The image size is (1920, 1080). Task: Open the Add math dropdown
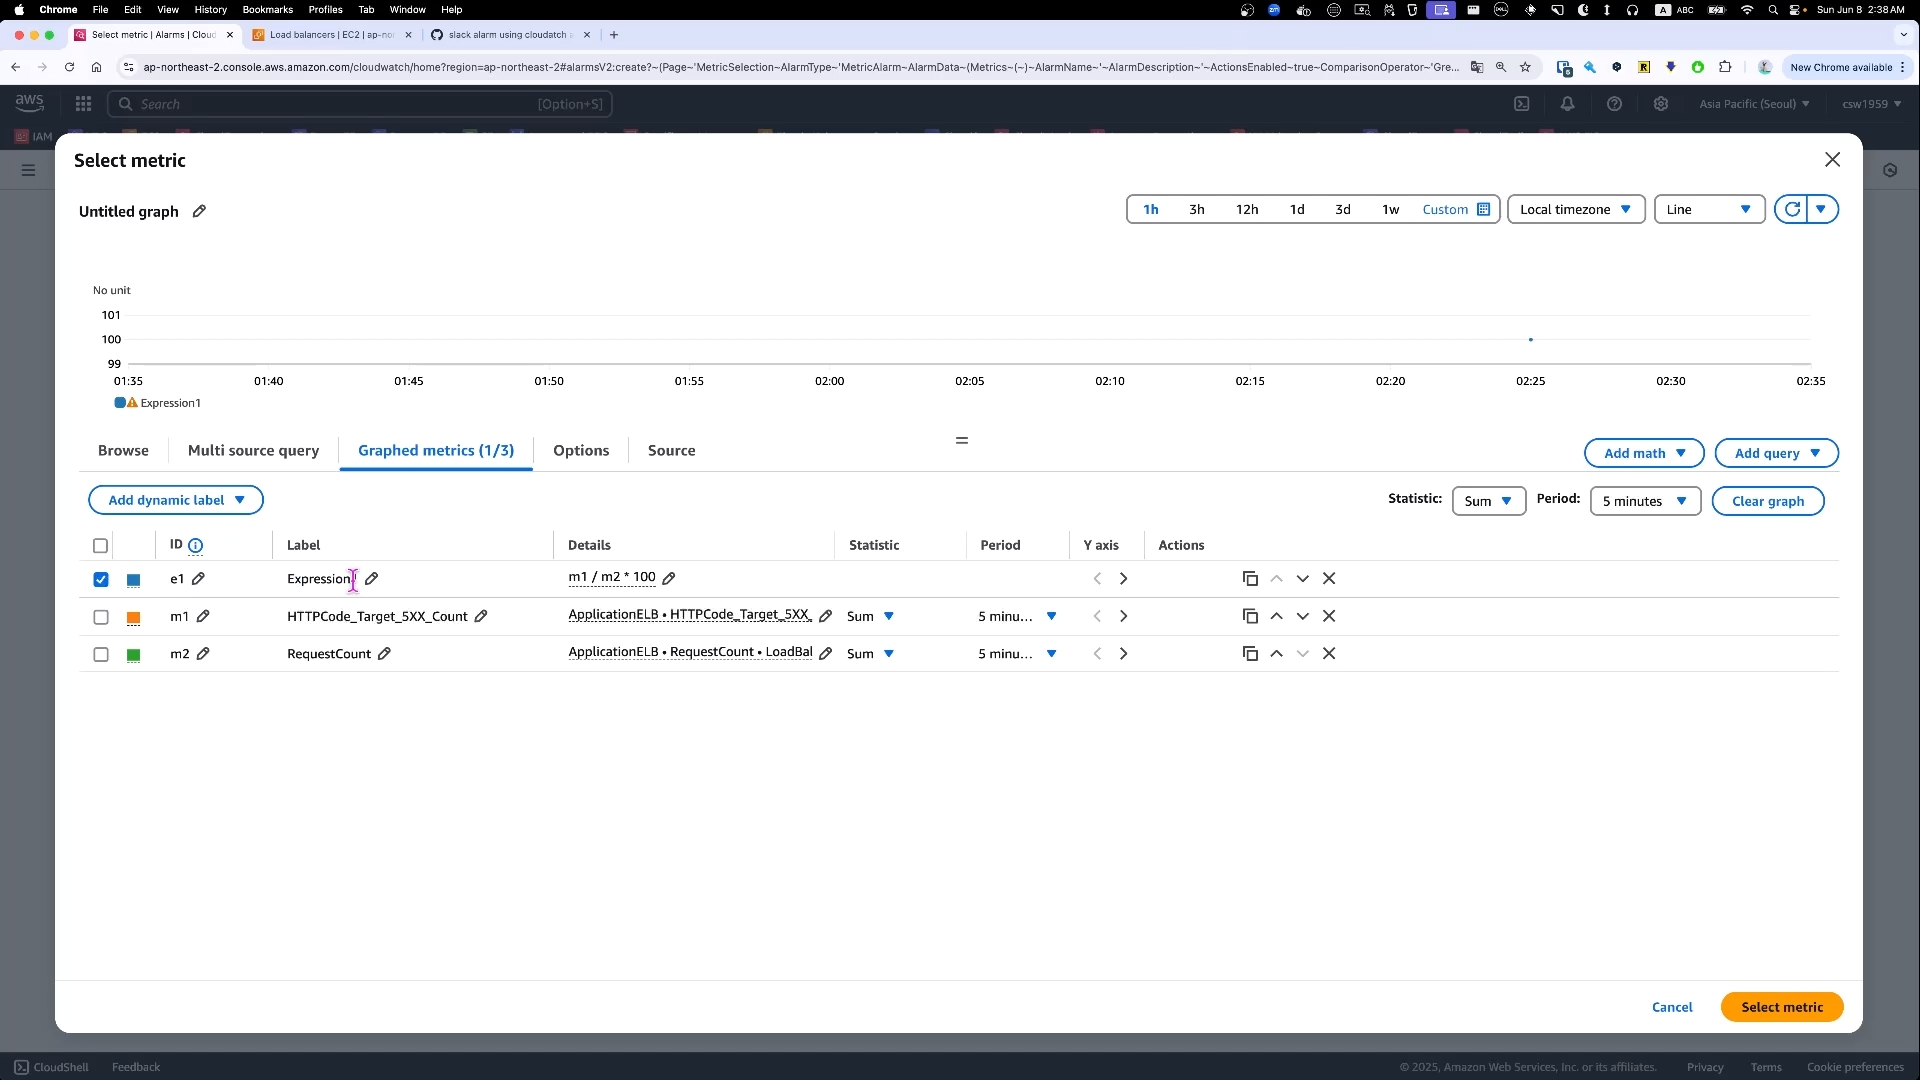tap(1643, 454)
